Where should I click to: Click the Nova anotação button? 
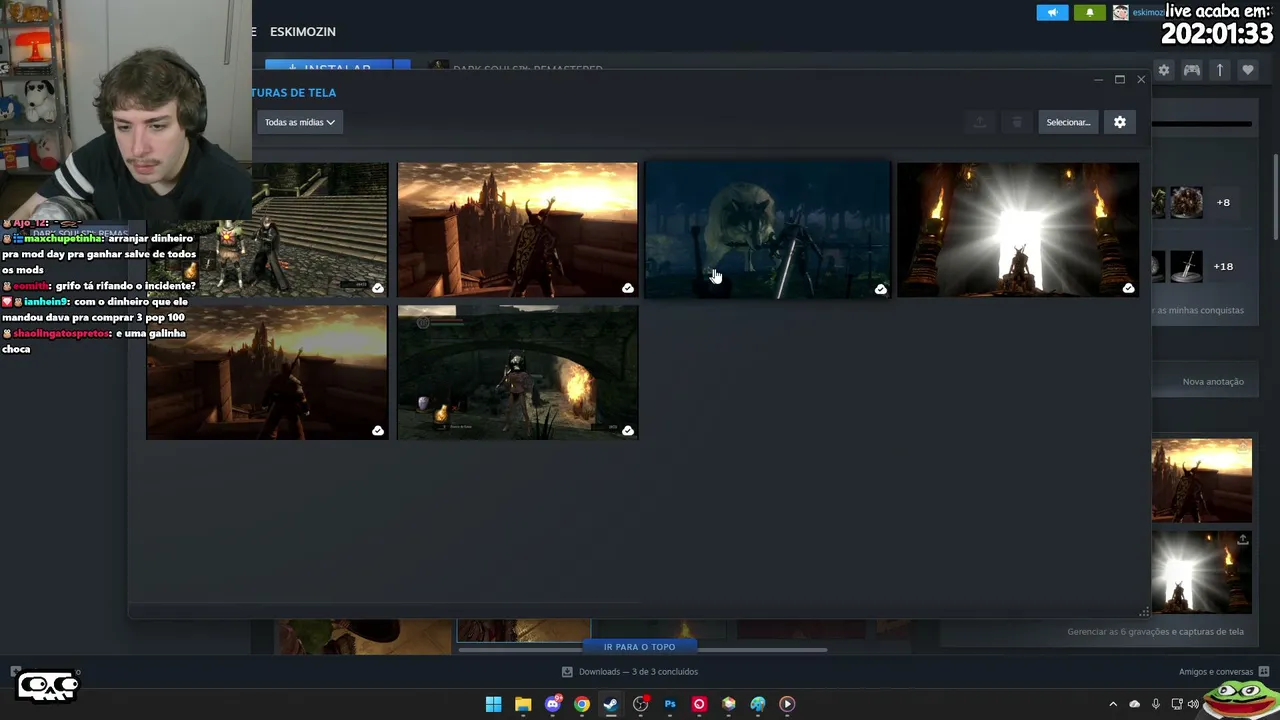(x=1213, y=381)
